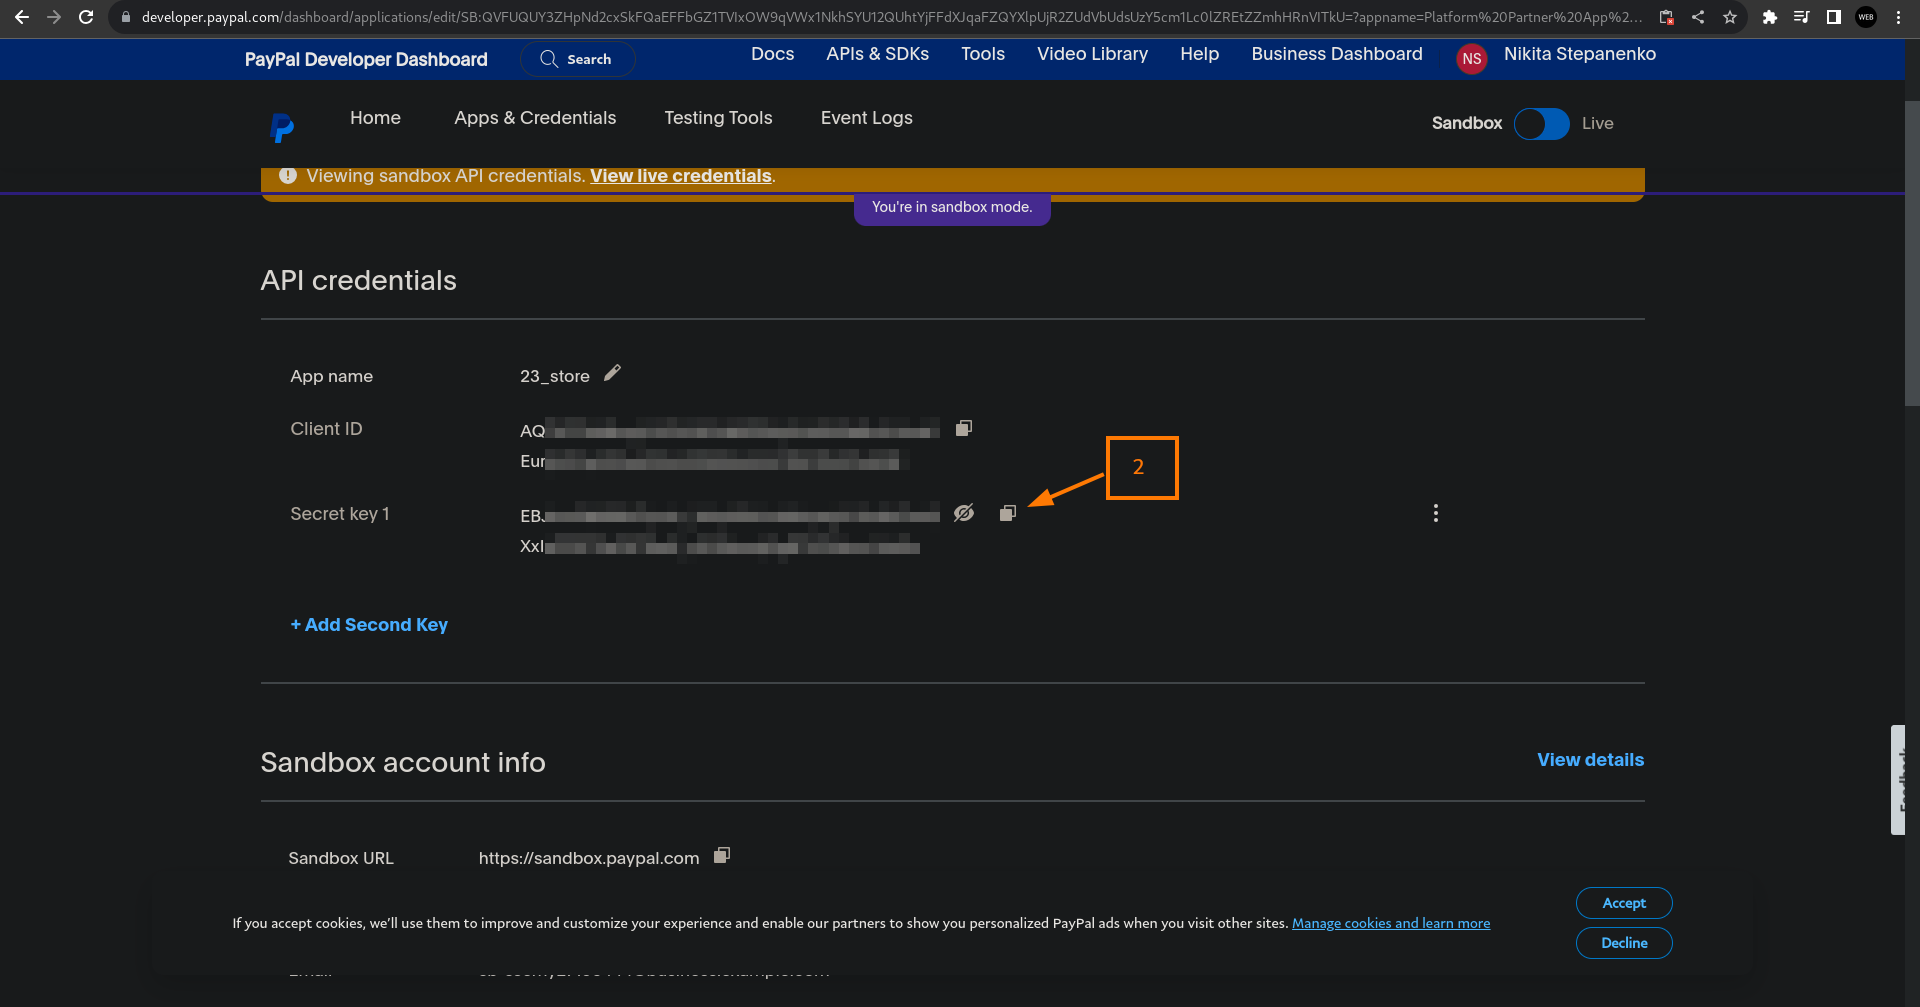Open the Chrome three-dot menu
Image resolution: width=1920 pixels, height=1007 pixels.
click(x=1898, y=17)
